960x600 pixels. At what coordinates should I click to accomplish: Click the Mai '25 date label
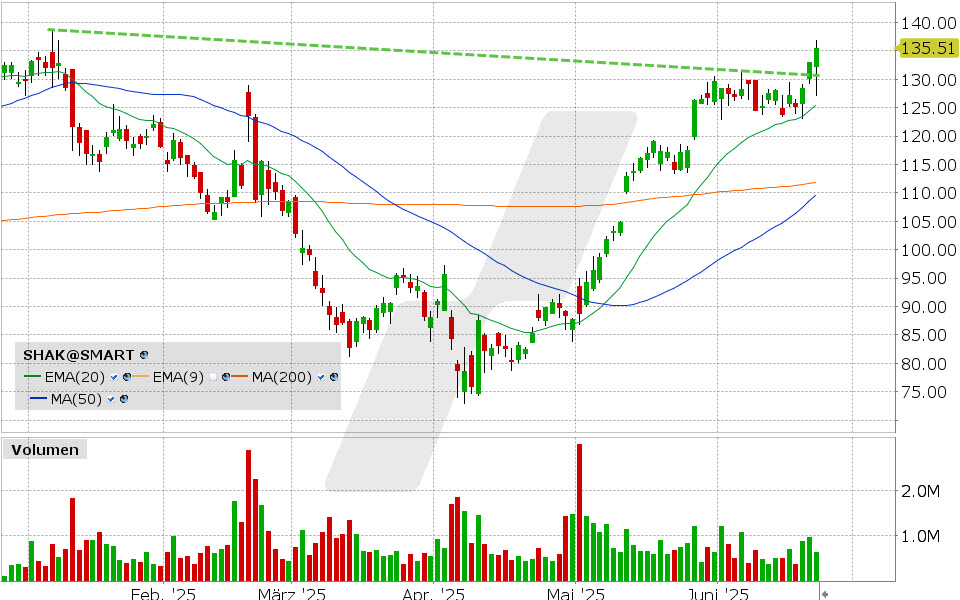[x=576, y=593]
